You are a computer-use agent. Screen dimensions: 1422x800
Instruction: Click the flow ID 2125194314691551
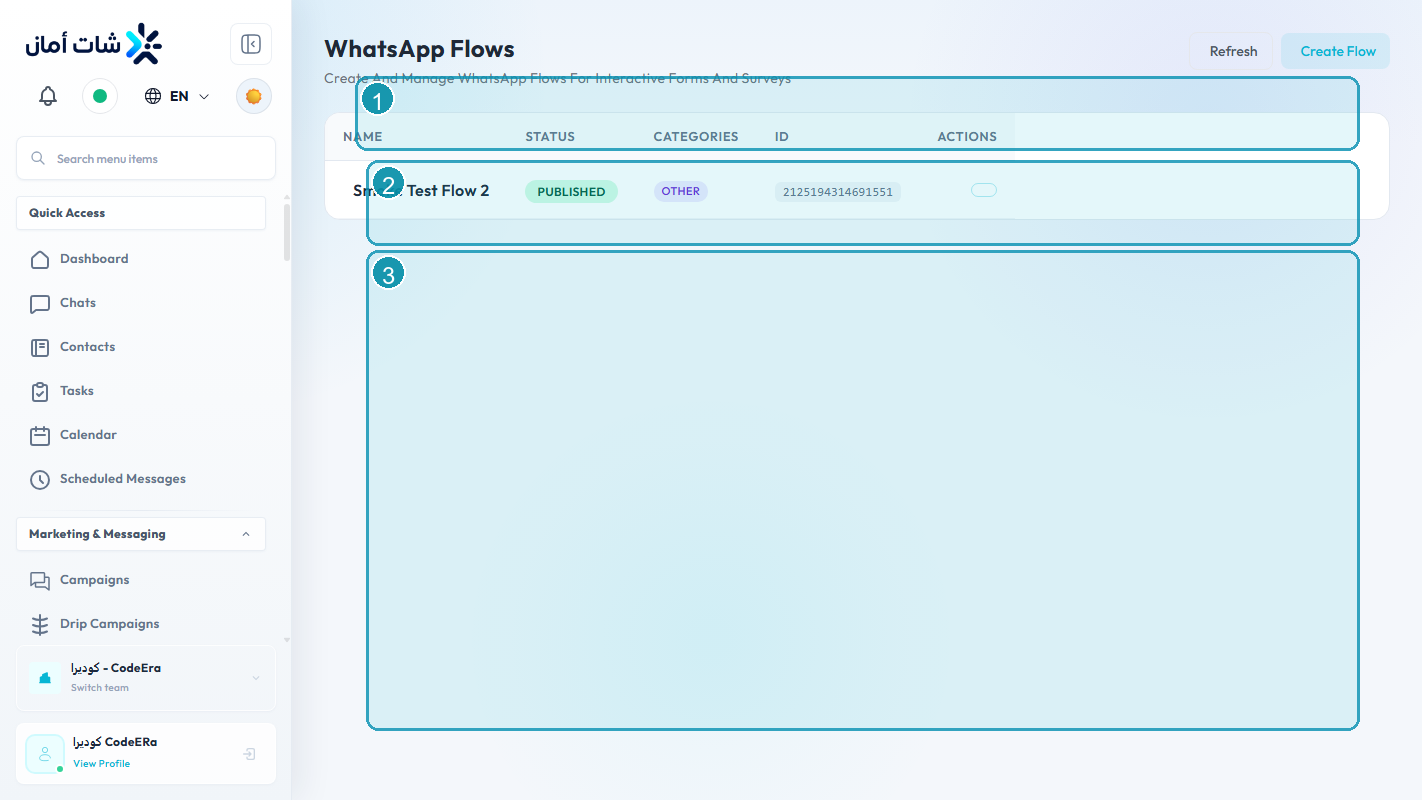click(x=838, y=192)
